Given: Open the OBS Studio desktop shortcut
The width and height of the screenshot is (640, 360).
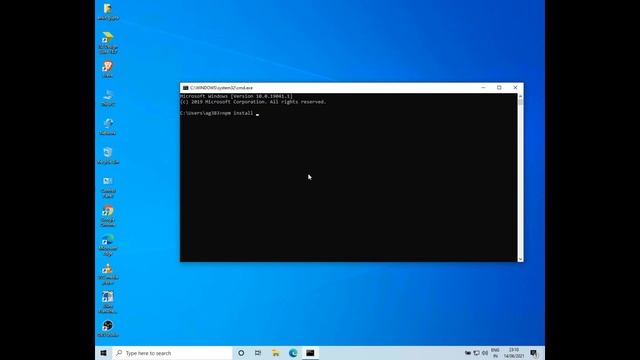Looking at the screenshot, I should pyautogui.click(x=108, y=329).
